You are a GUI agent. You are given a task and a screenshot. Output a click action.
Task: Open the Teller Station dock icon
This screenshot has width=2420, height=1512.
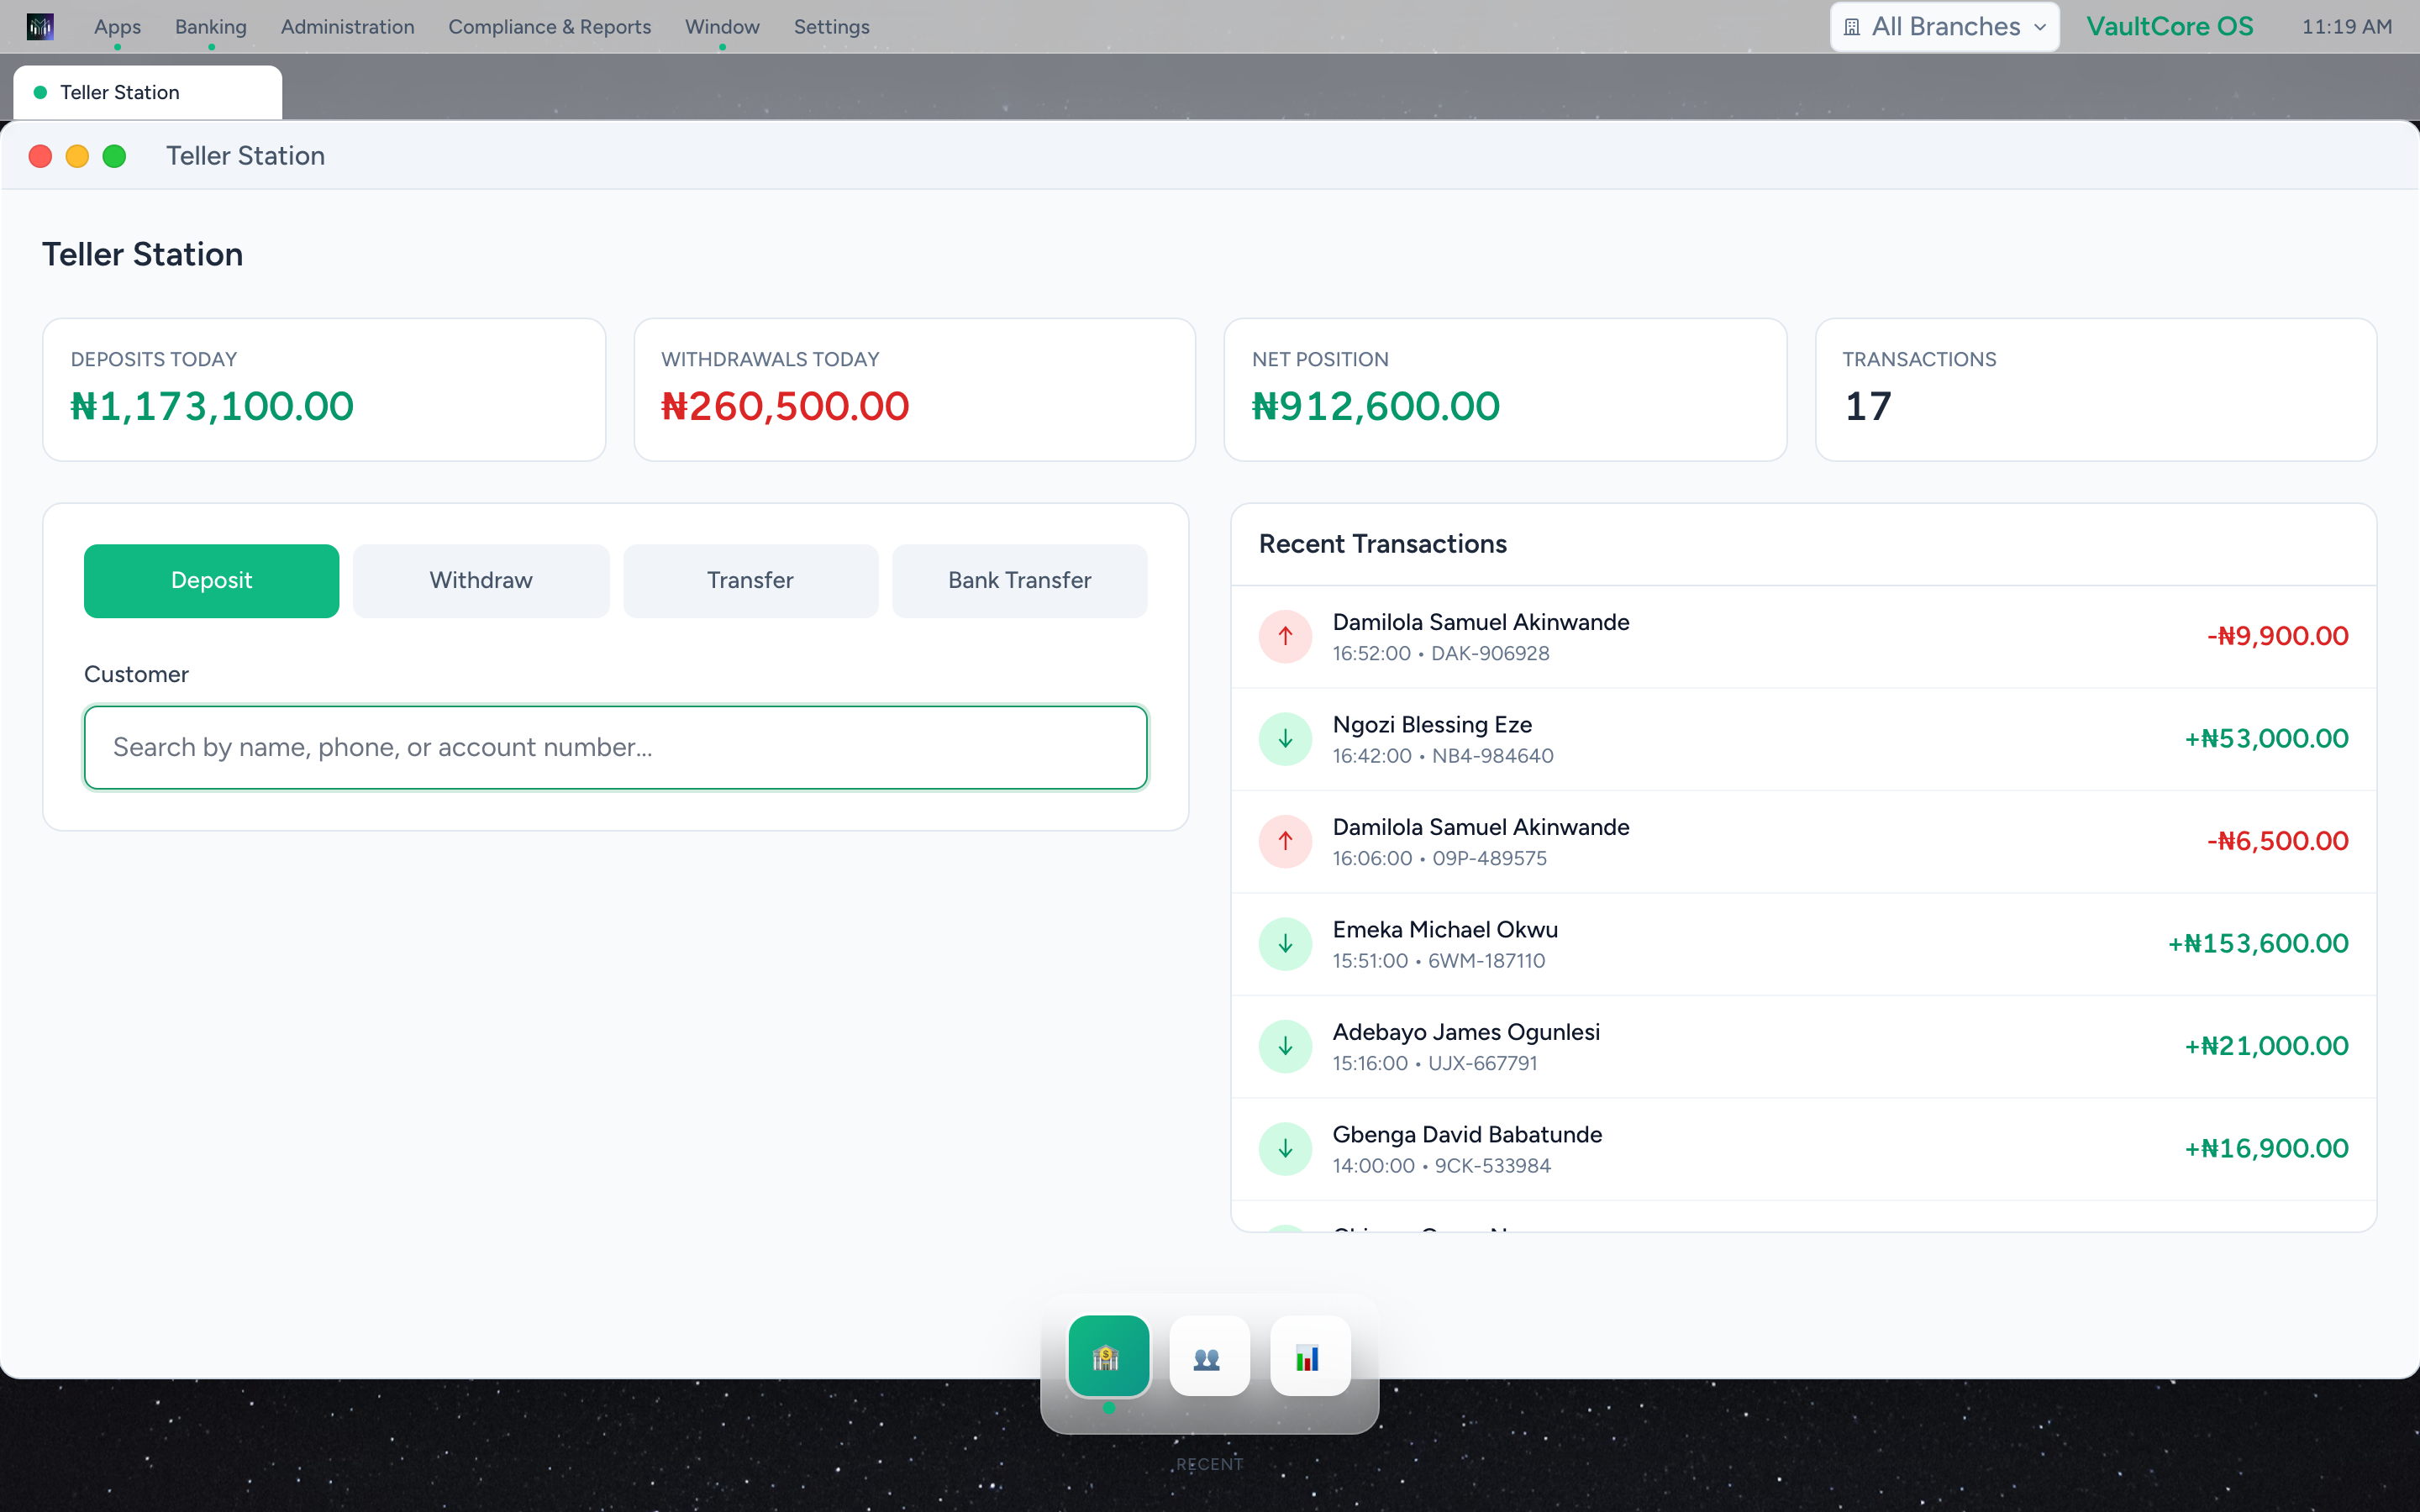pyautogui.click(x=1108, y=1356)
